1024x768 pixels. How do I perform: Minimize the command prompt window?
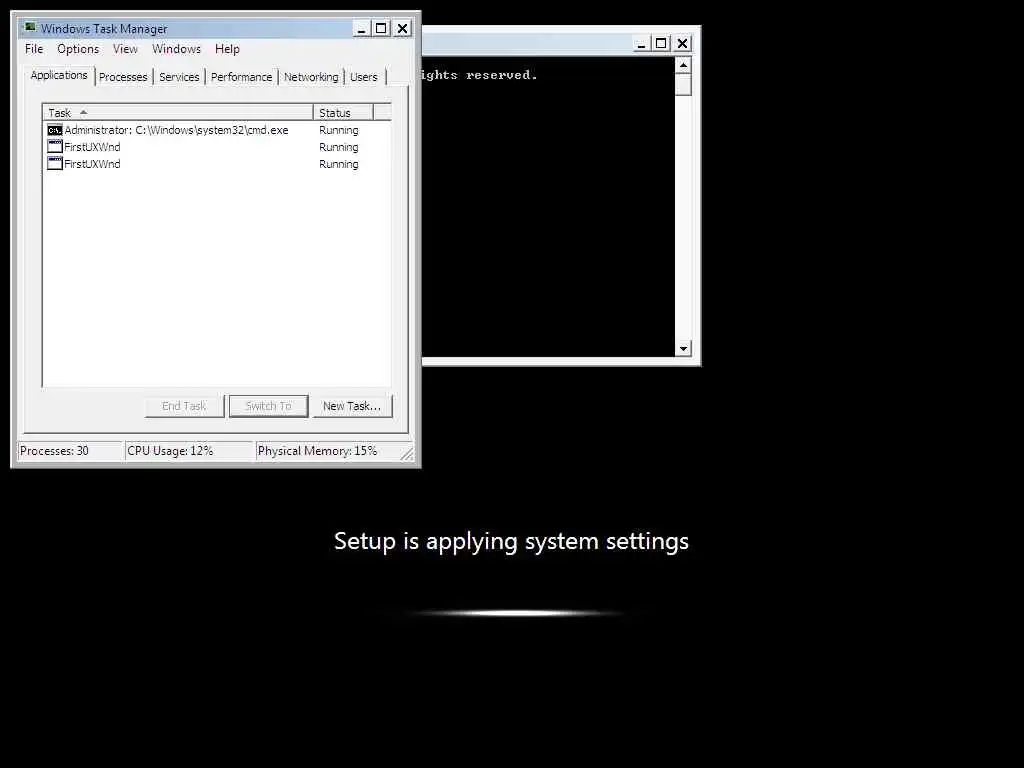tap(641, 43)
